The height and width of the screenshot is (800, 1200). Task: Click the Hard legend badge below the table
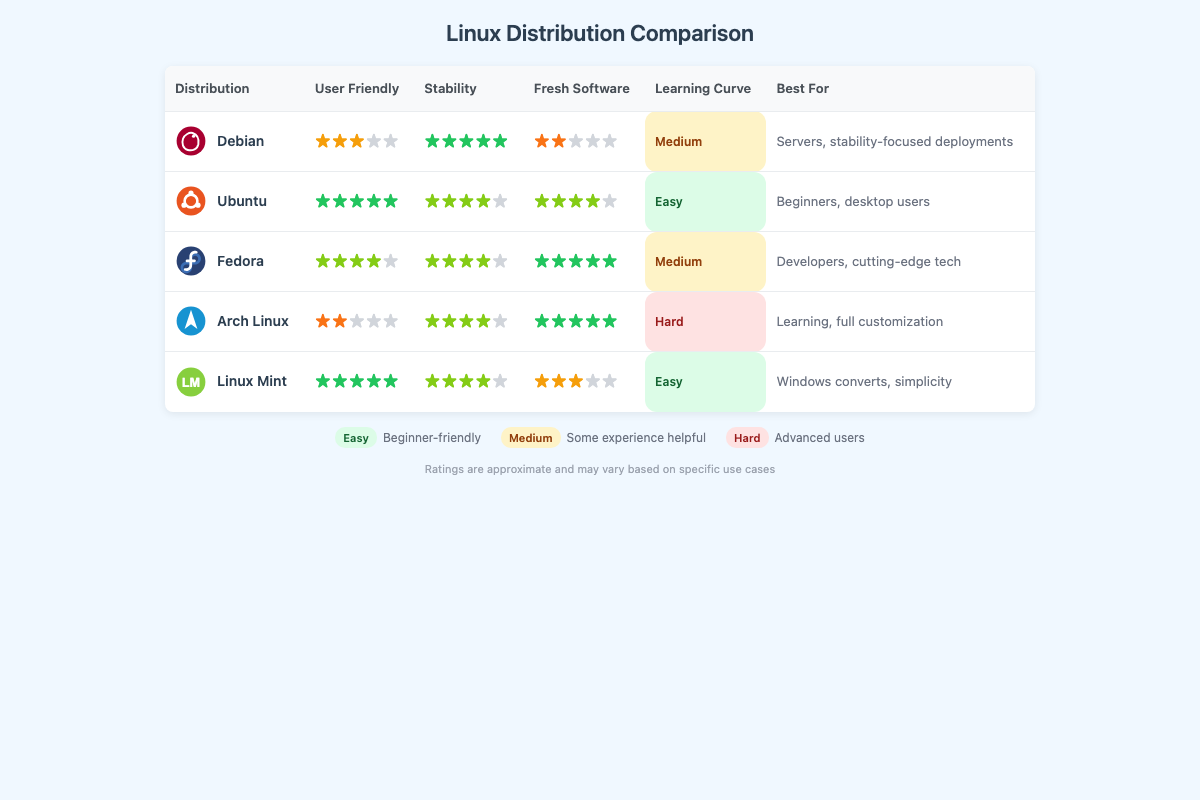click(747, 437)
